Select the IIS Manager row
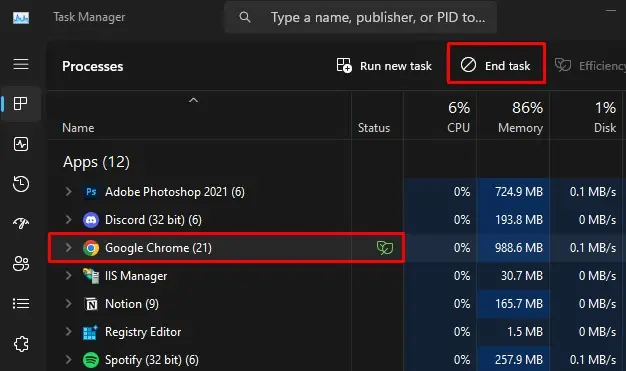Viewport: 626px width, 371px height. [x=336, y=276]
